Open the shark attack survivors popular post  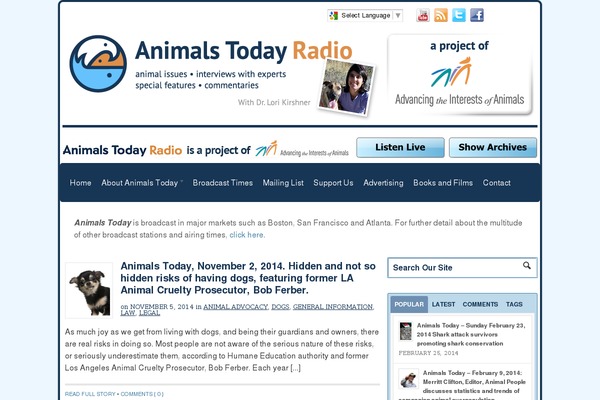471,335
